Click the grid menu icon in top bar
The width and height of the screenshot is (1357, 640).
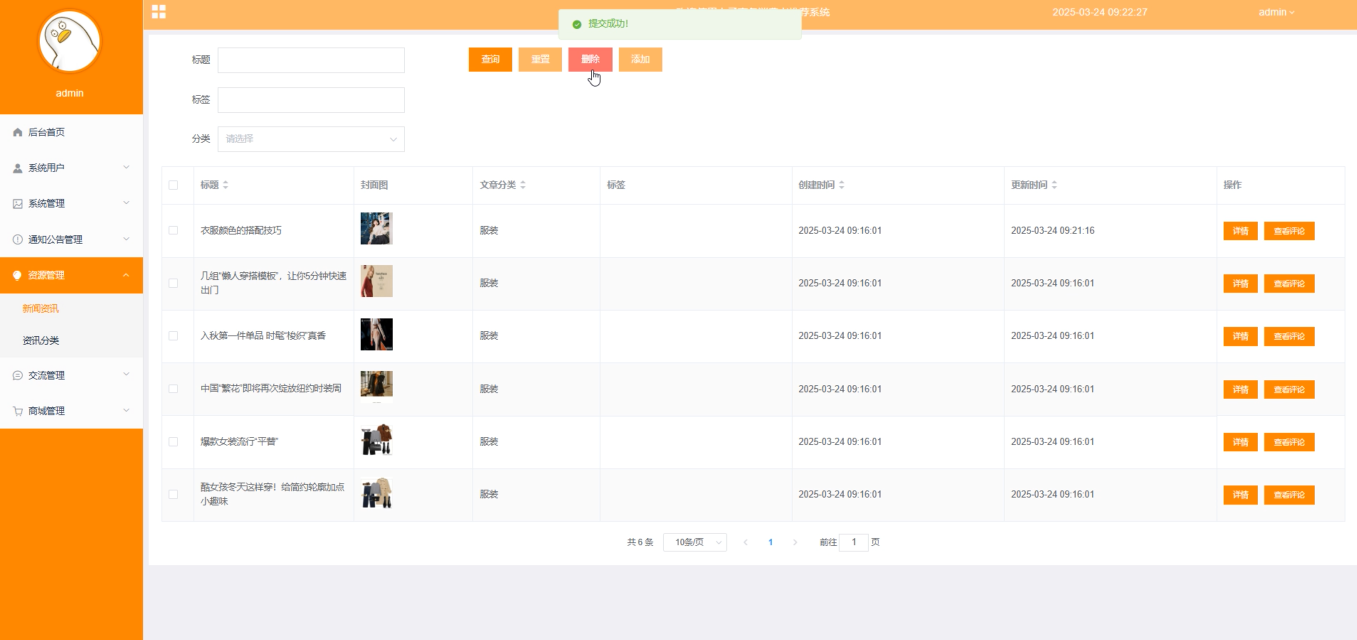tap(159, 12)
